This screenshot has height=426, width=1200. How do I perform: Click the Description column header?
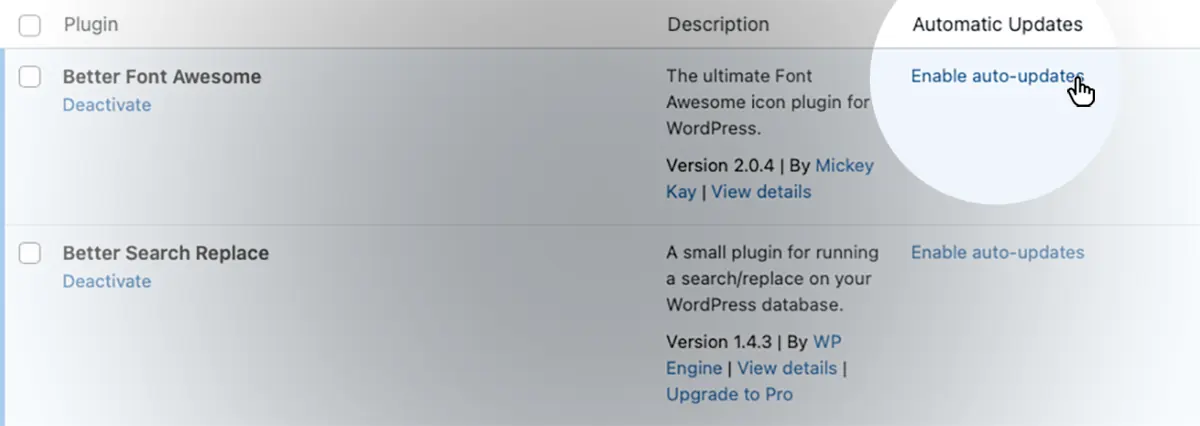coord(718,25)
